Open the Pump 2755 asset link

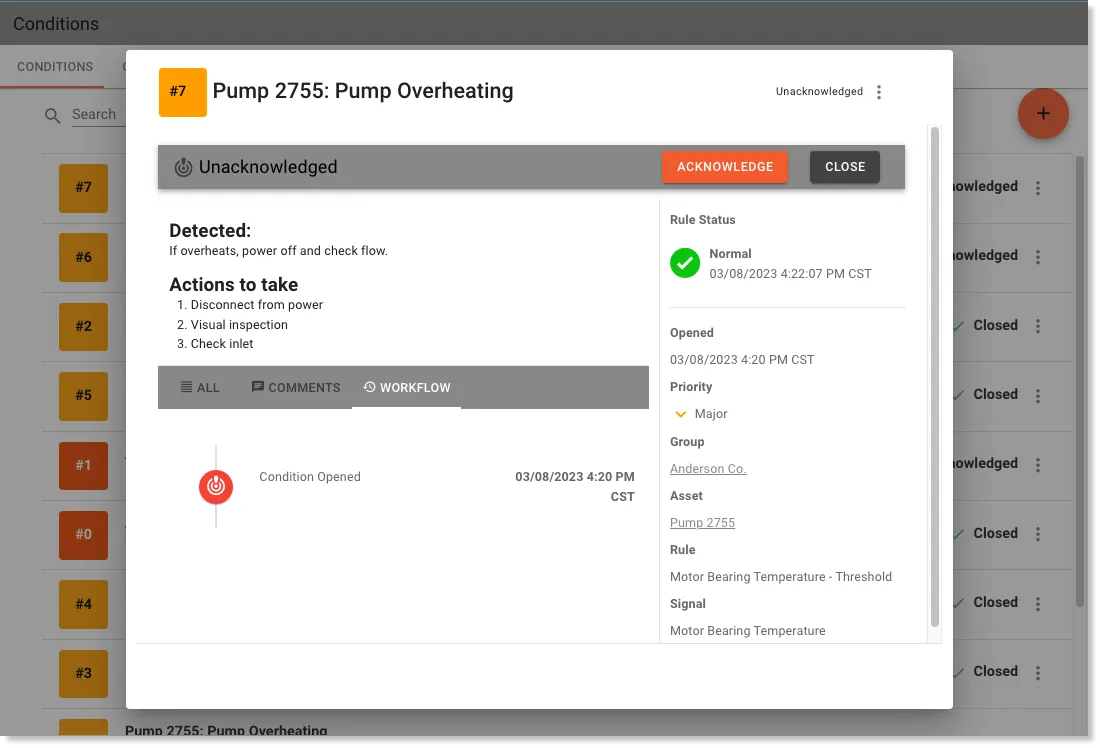tap(702, 523)
